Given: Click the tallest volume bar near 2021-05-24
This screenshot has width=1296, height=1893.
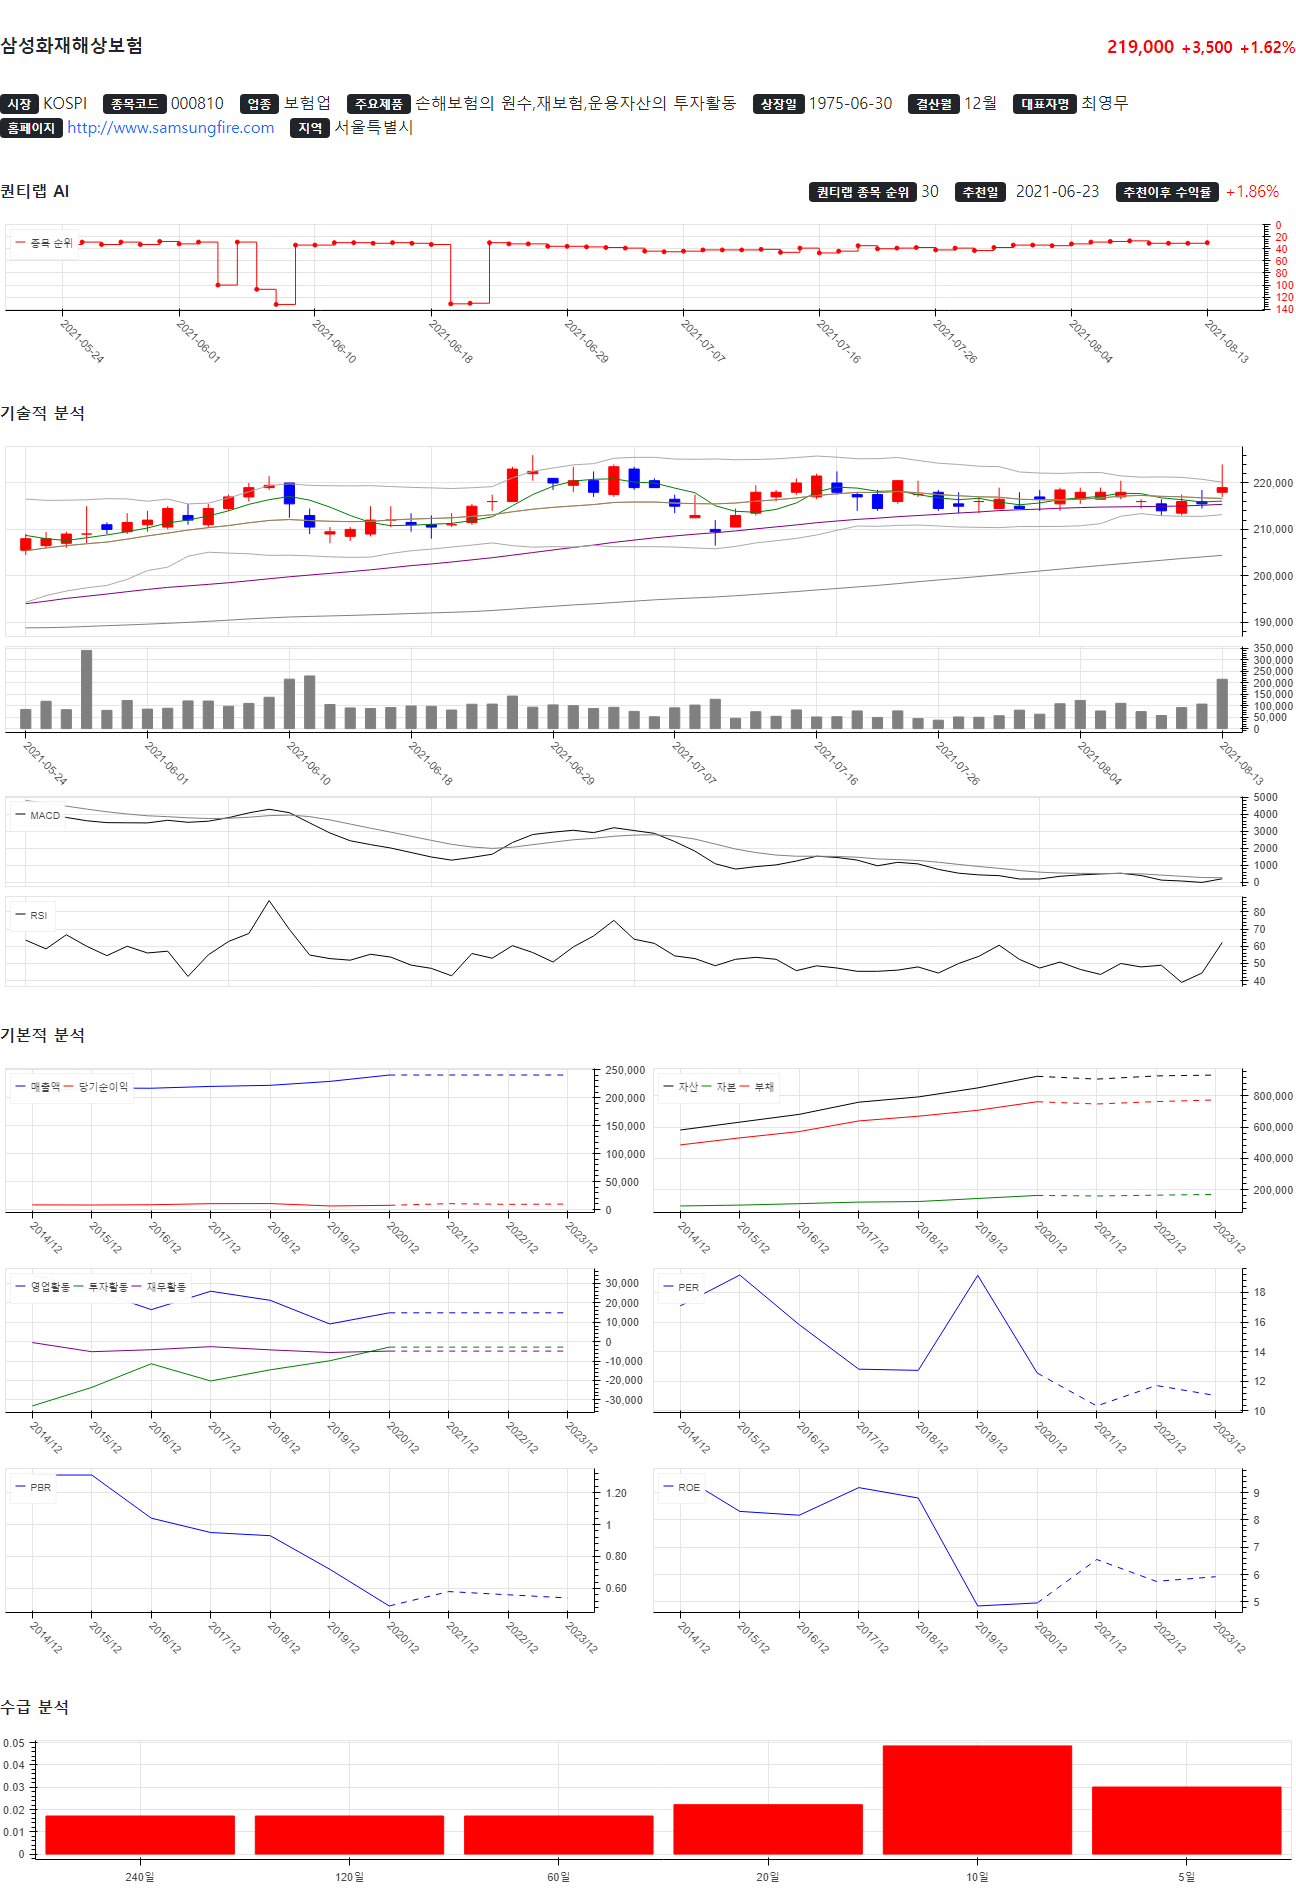Looking at the screenshot, I should 86,690.
